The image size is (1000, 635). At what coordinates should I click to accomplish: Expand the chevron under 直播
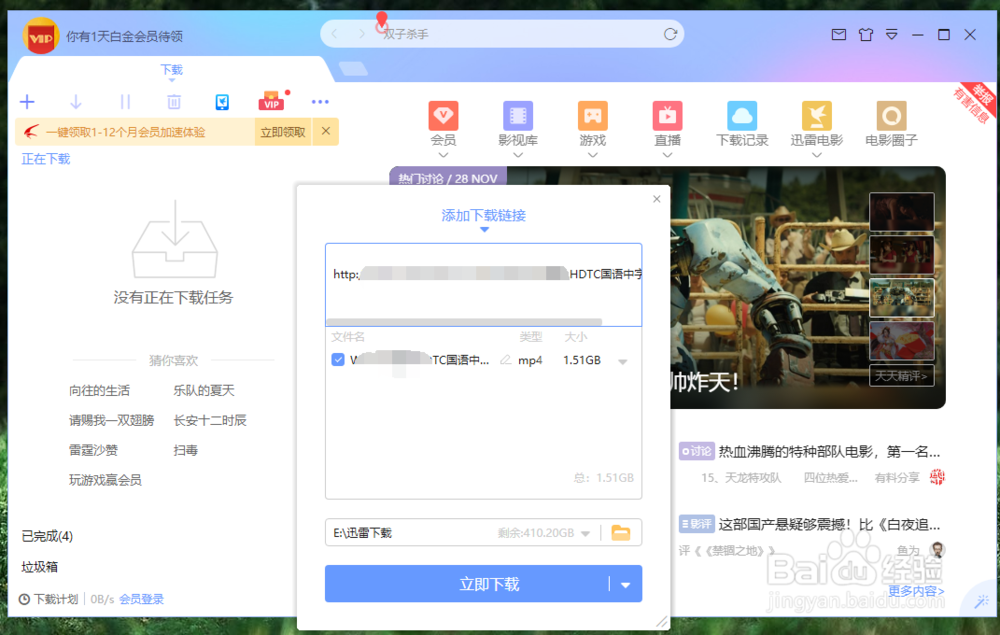pos(667,155)
